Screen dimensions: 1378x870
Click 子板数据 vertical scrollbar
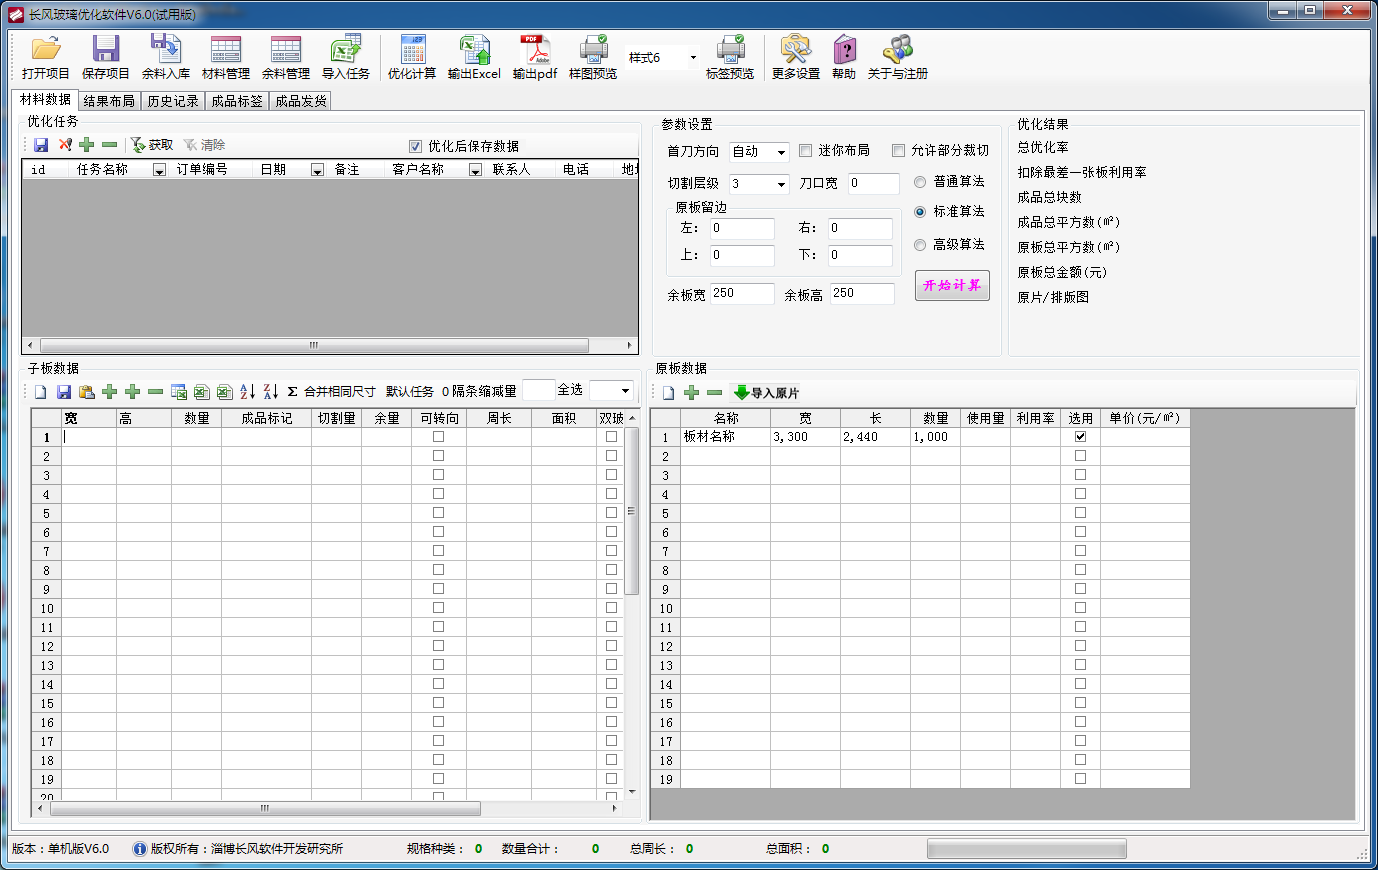[x=631, y=607]
